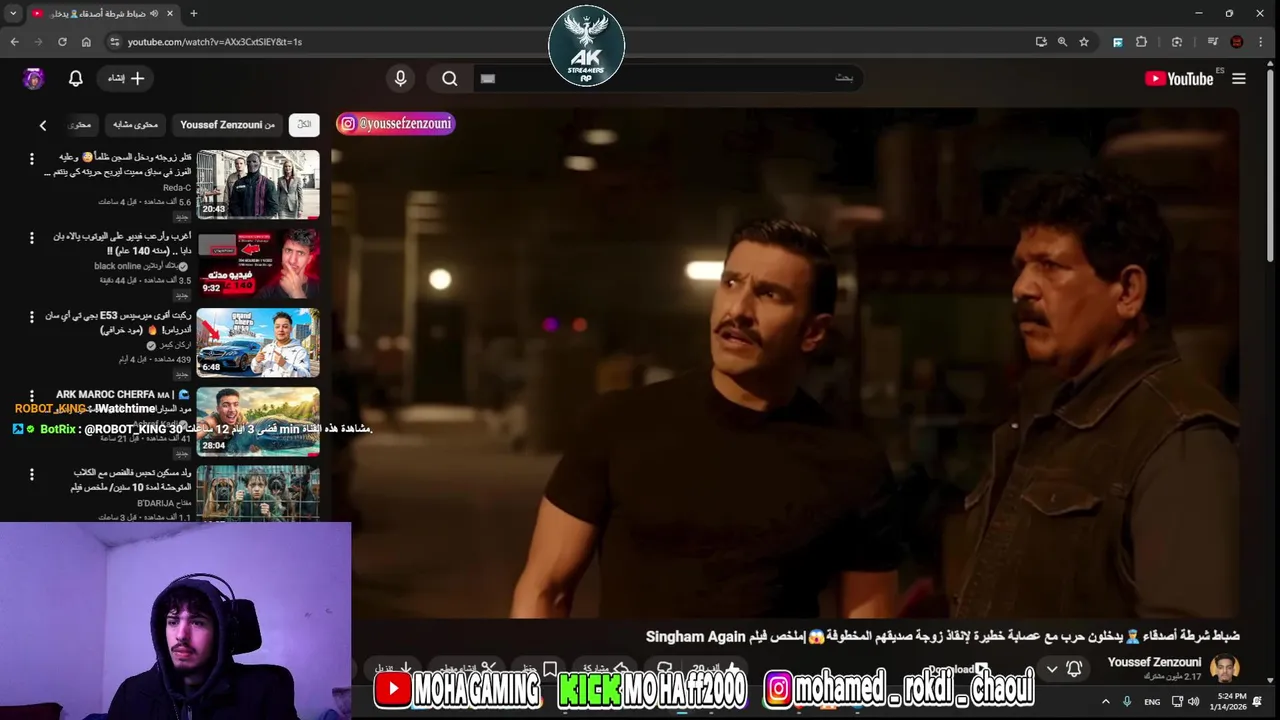Switch input language via ENG indicator
Viewport: 1280px width, 720px height.
coord(1152,702)
